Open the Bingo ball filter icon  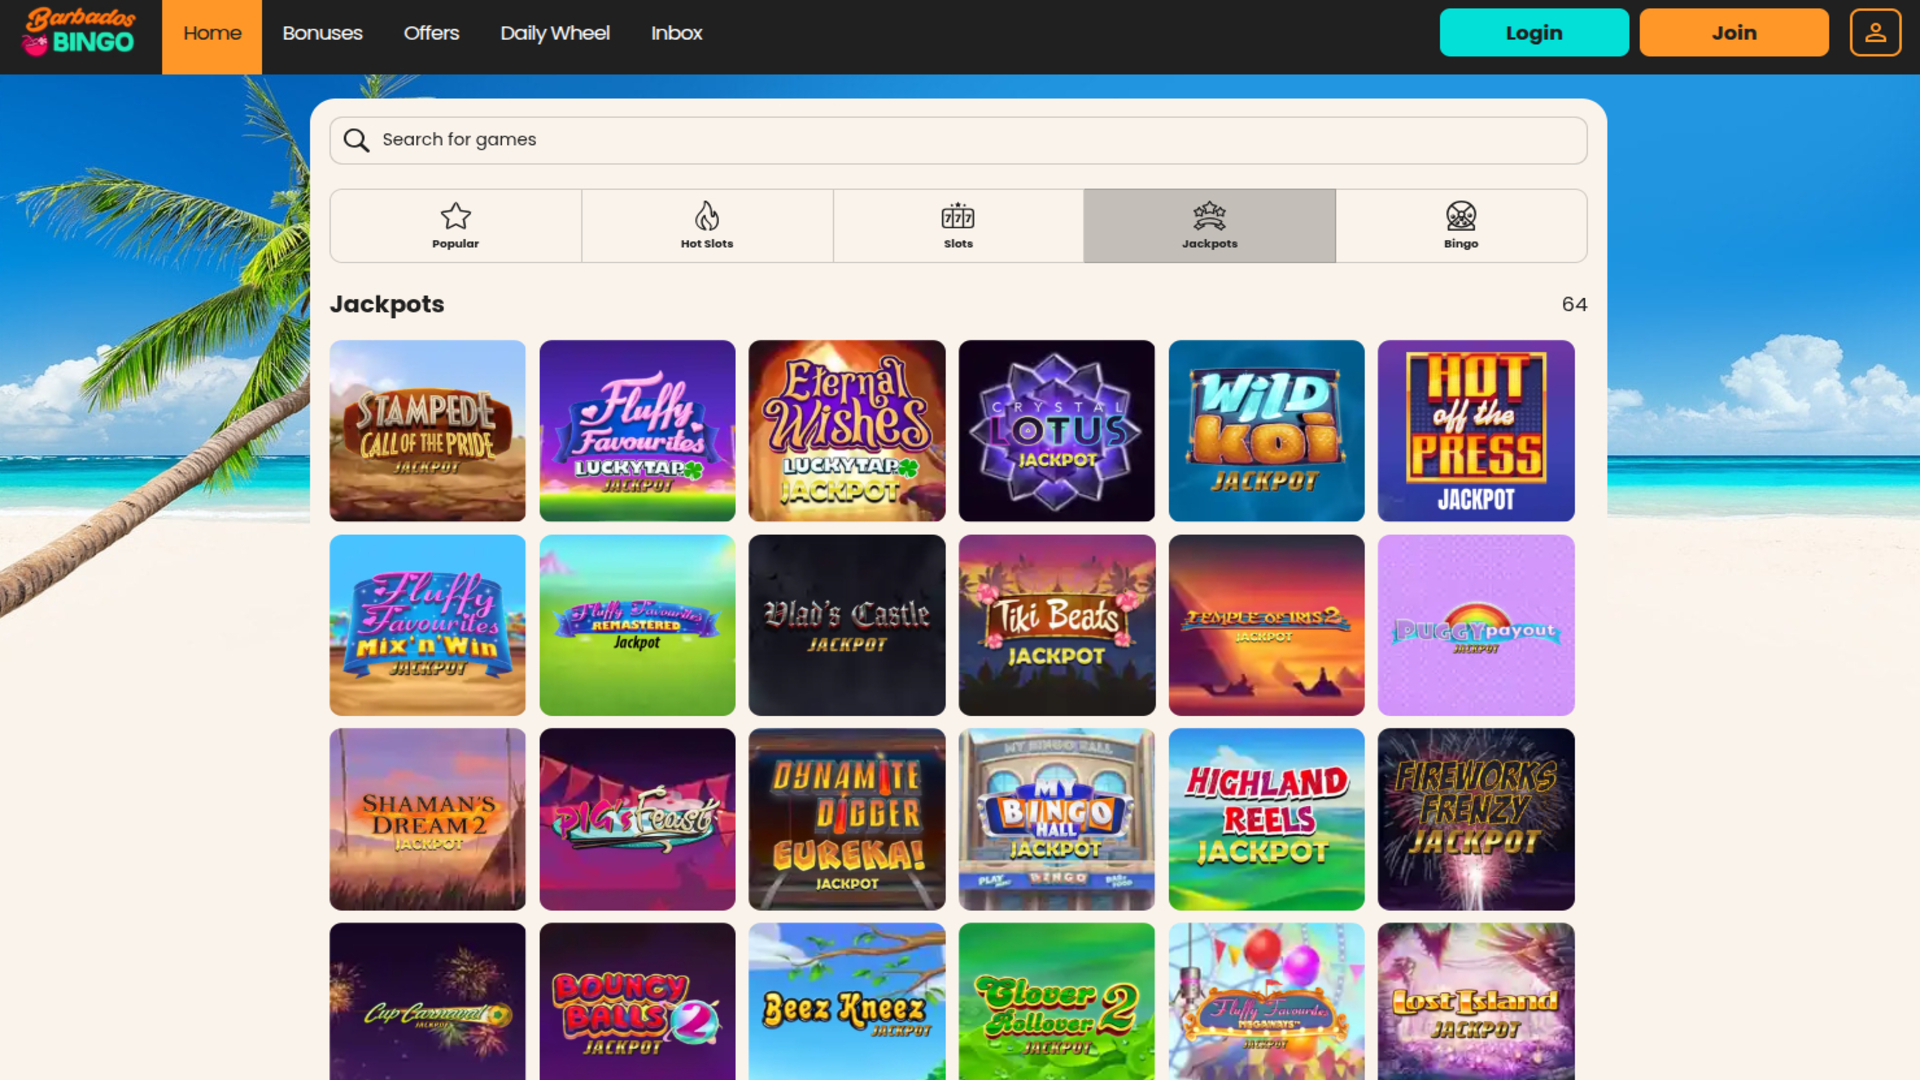(x=1460, y=213)
